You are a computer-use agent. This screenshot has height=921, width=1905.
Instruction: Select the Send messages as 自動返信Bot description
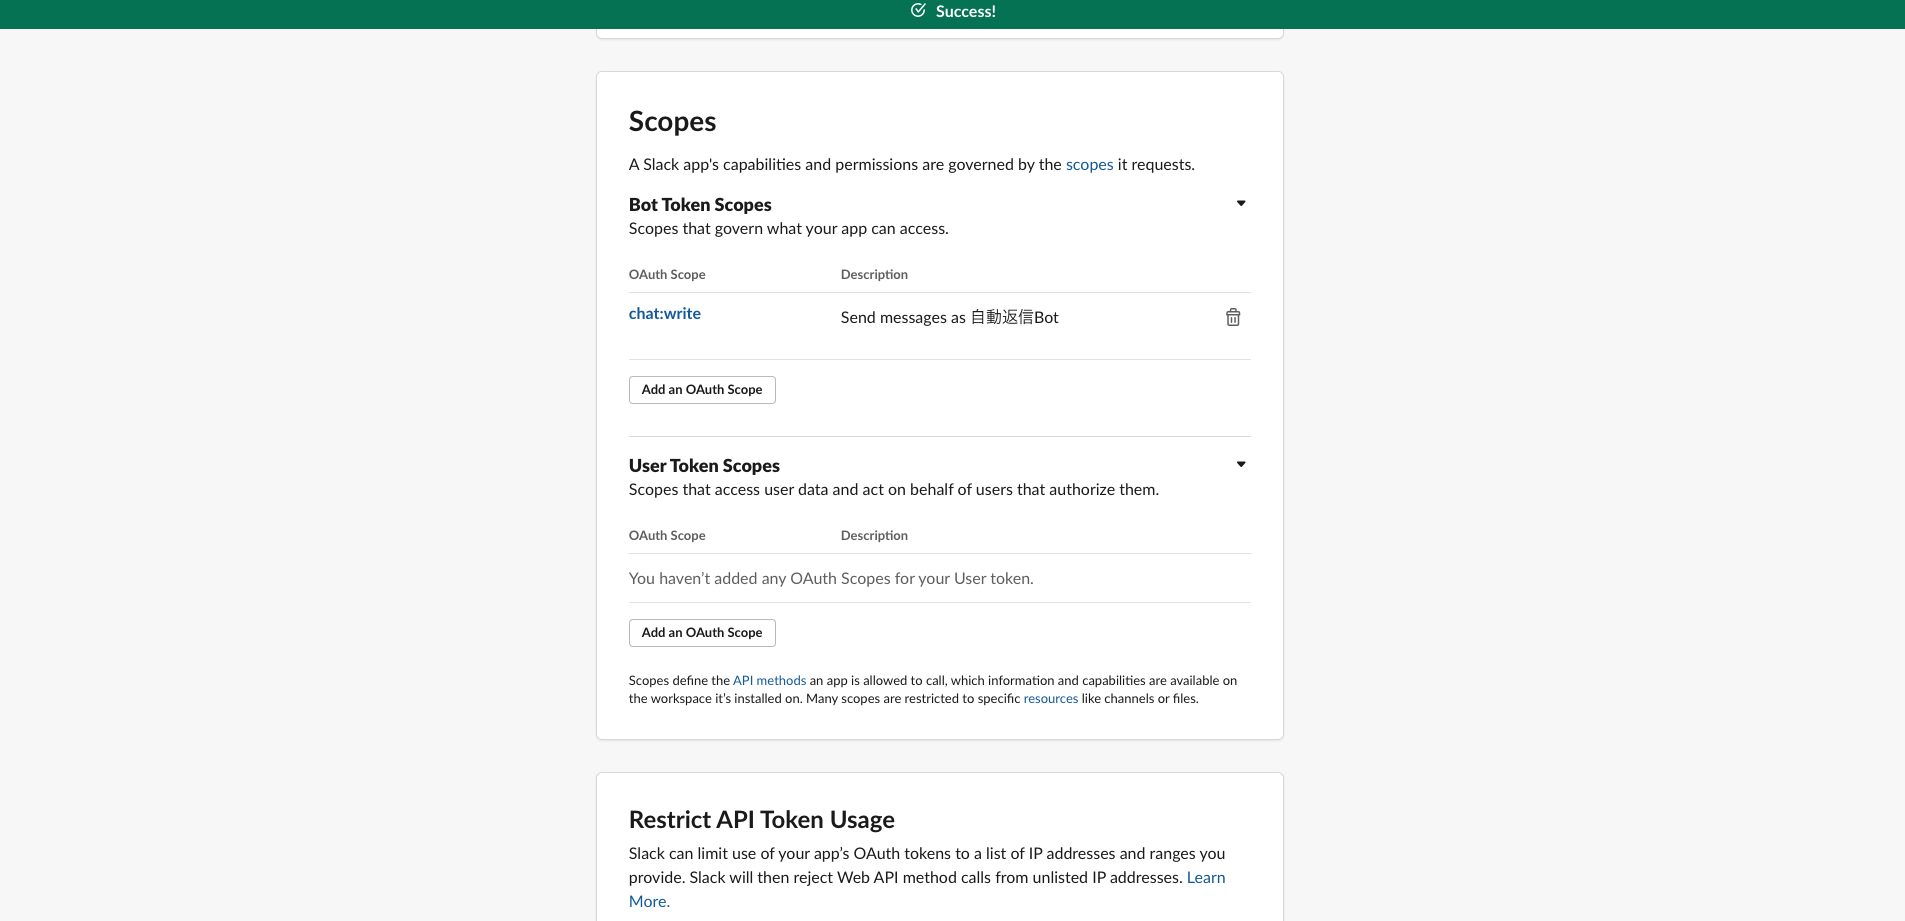(x=948, y=317)
